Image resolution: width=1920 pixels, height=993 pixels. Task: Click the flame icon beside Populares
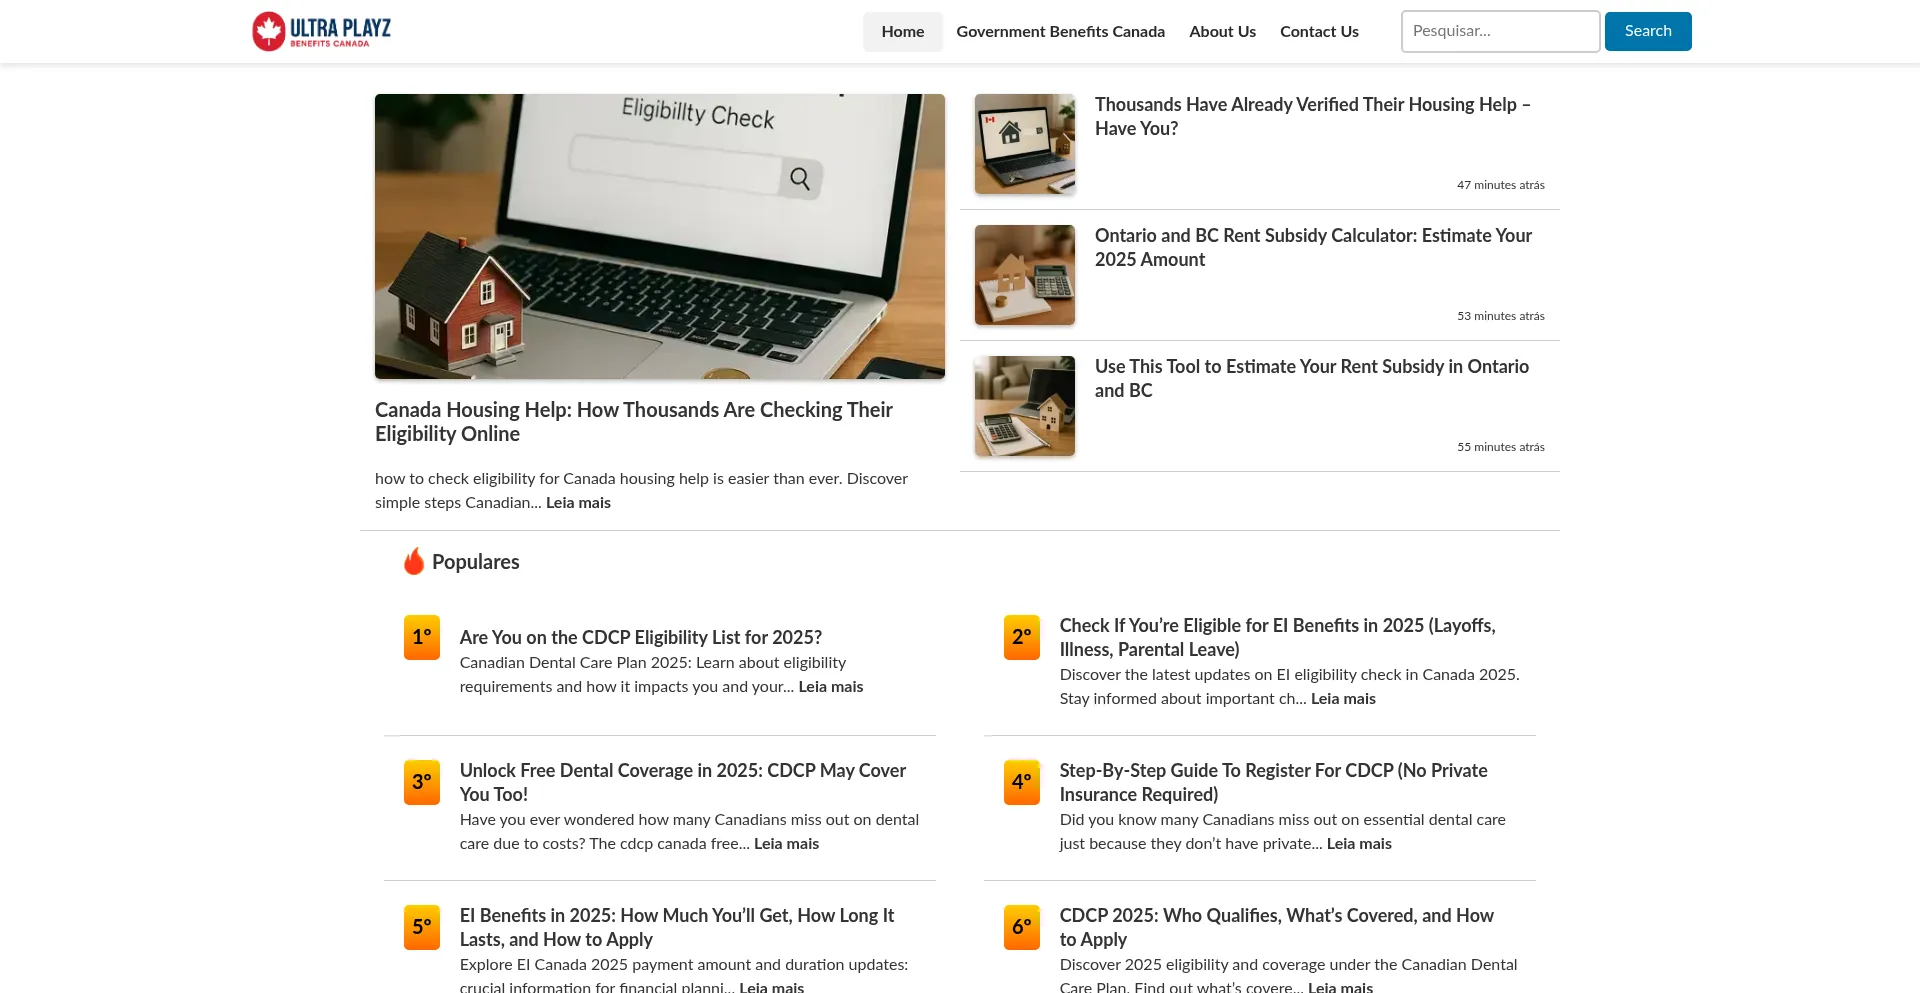pos(413,562)
